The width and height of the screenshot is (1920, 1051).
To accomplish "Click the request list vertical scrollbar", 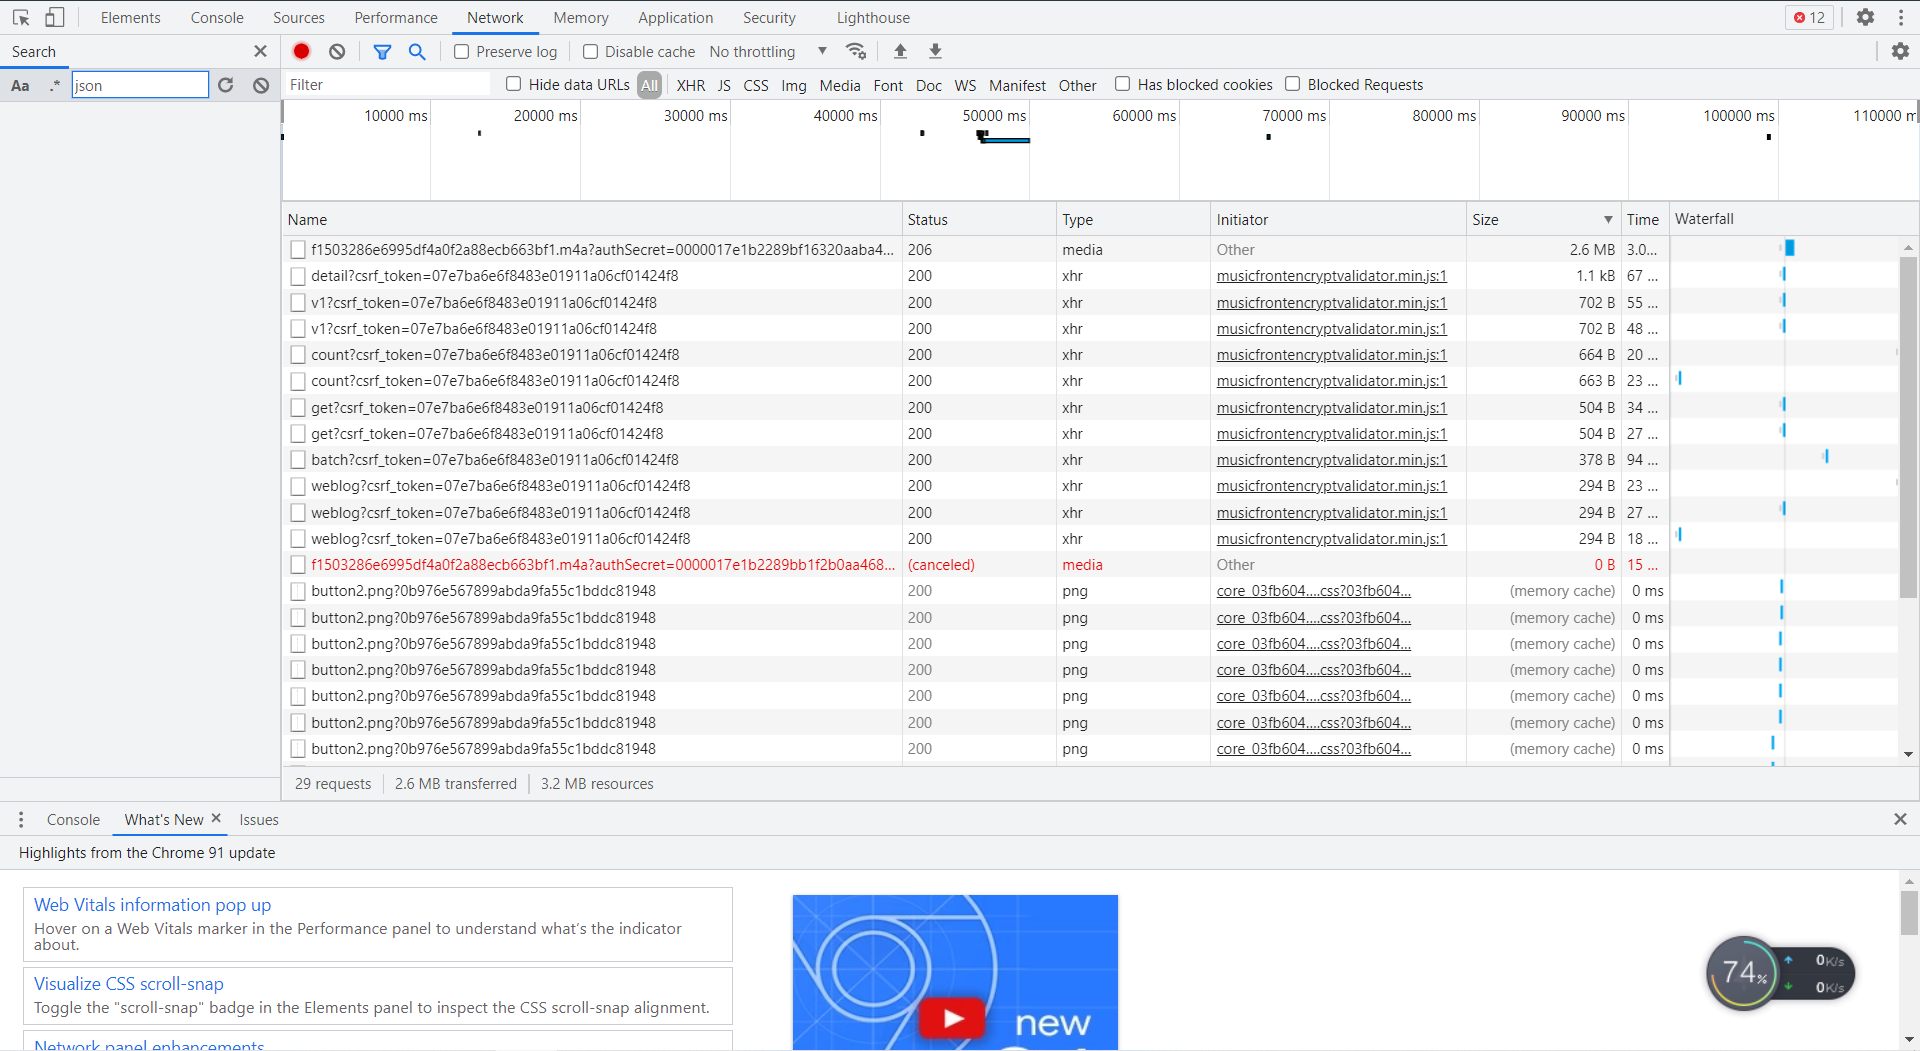I will pyautogui.click(x=1908, y=427).
